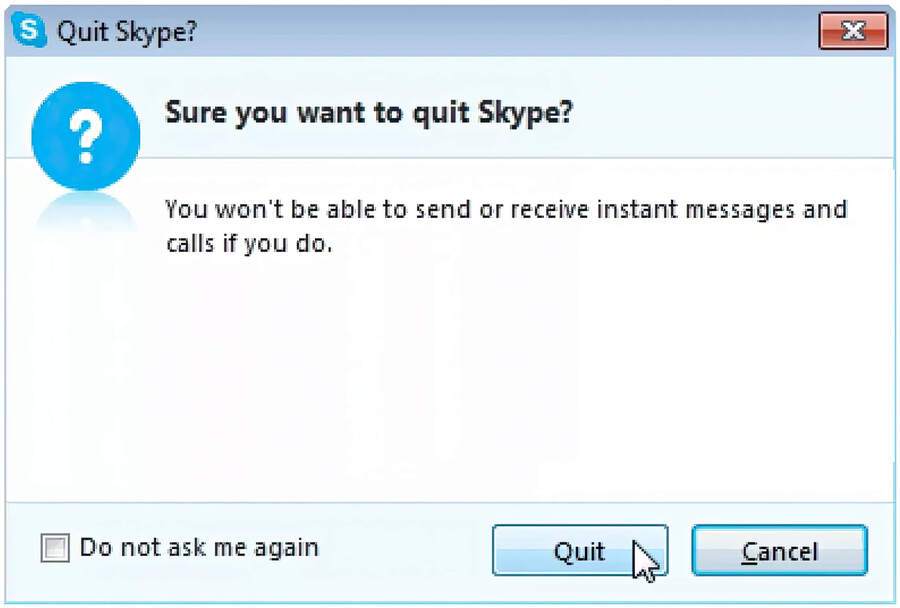Click the 'Quit Skype?' window title text
Screen dimensions: 900x608
pos(127,31)
